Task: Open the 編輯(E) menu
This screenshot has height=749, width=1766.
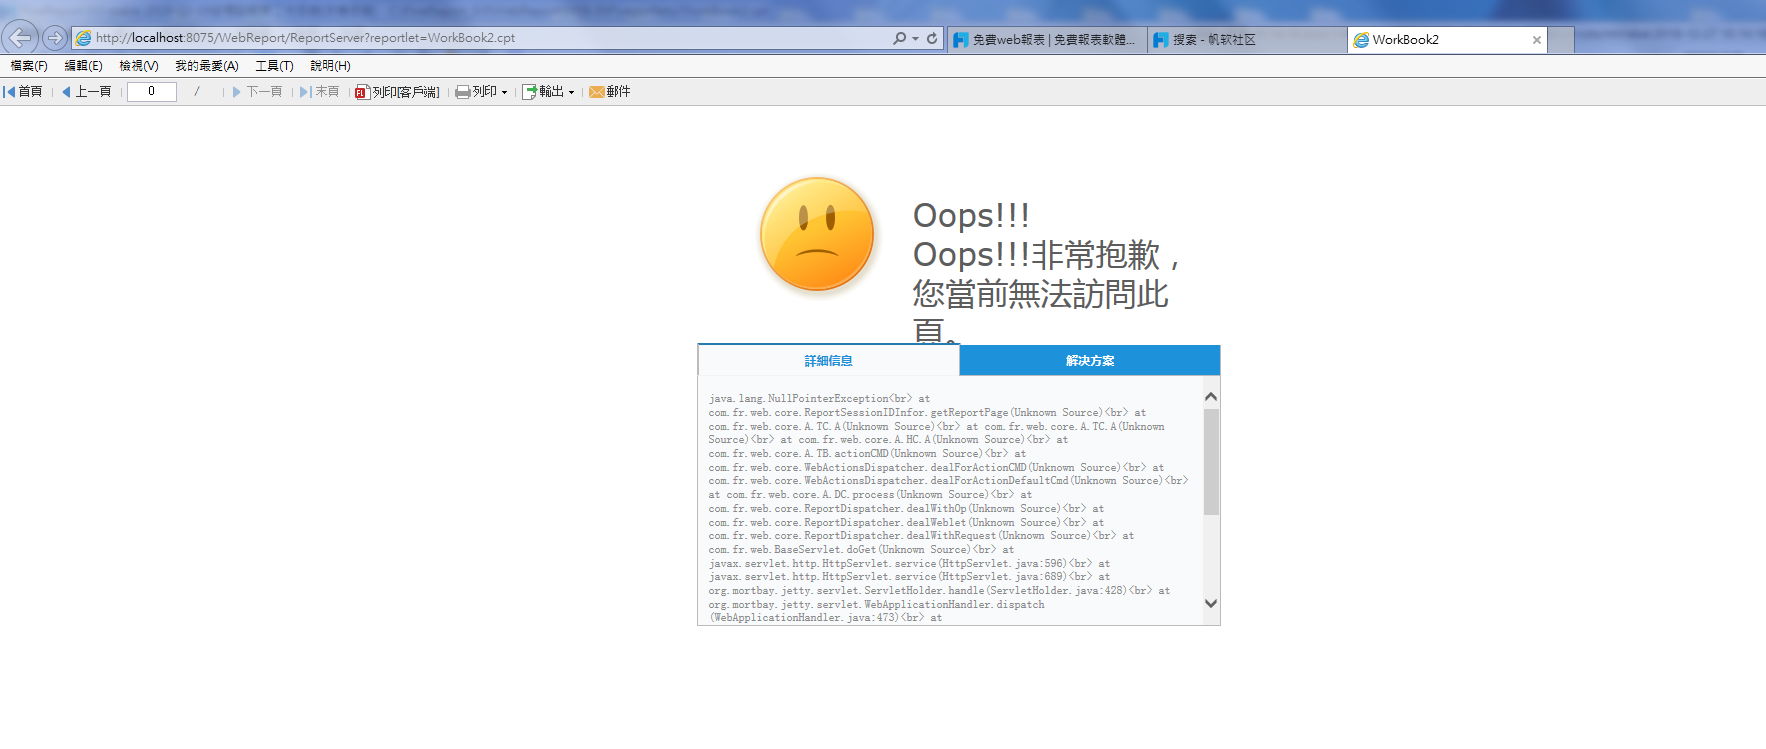Action: pyautogui.click(x=84, y=66)
